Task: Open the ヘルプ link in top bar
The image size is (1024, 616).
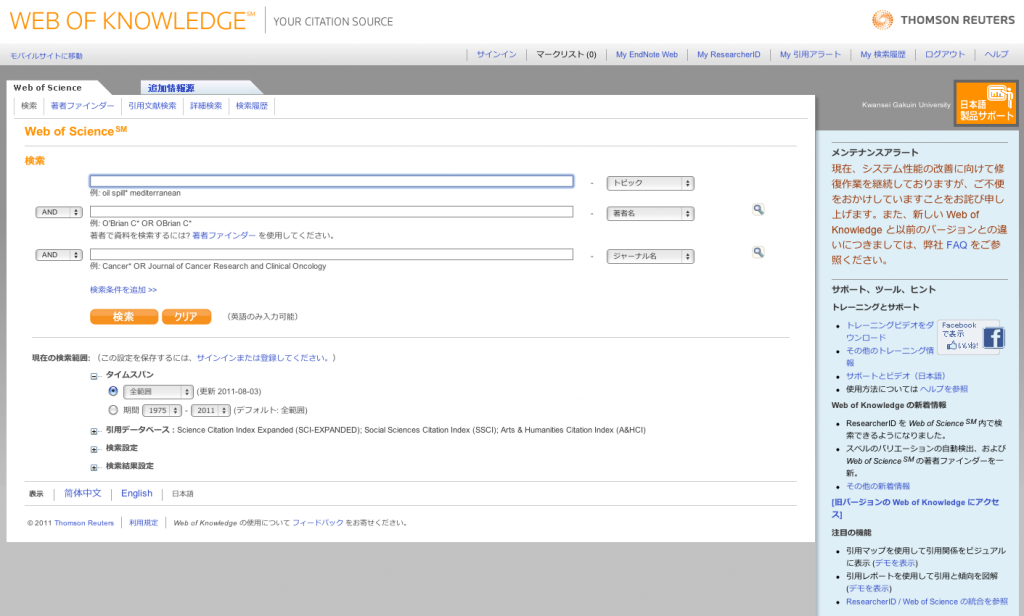Action: [997, 55]
